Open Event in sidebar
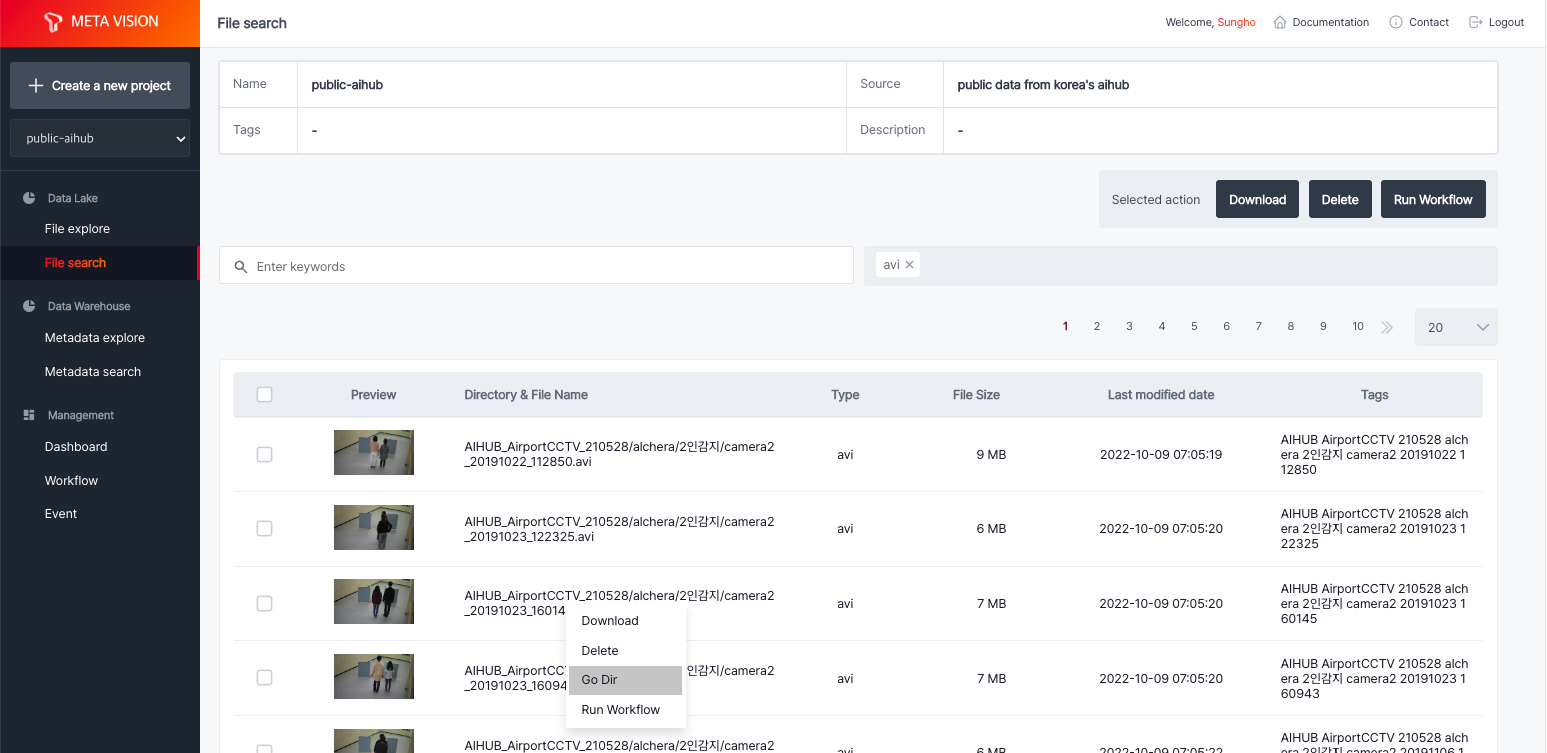The image size is (1547, 753). coord(61,514)
